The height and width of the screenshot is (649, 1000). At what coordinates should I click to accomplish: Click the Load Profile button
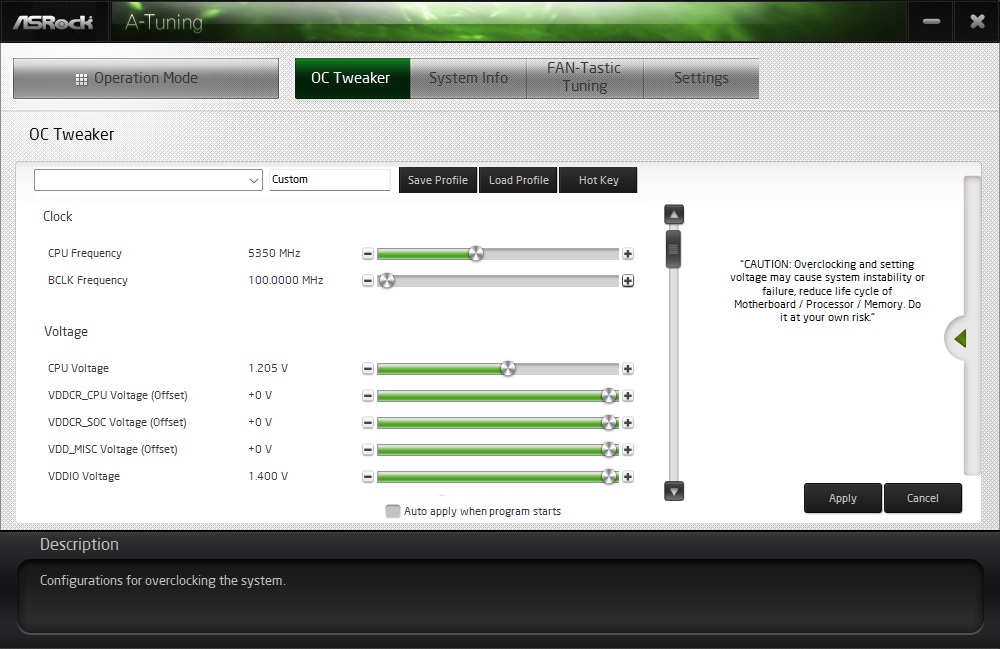(x=518, y=180)
